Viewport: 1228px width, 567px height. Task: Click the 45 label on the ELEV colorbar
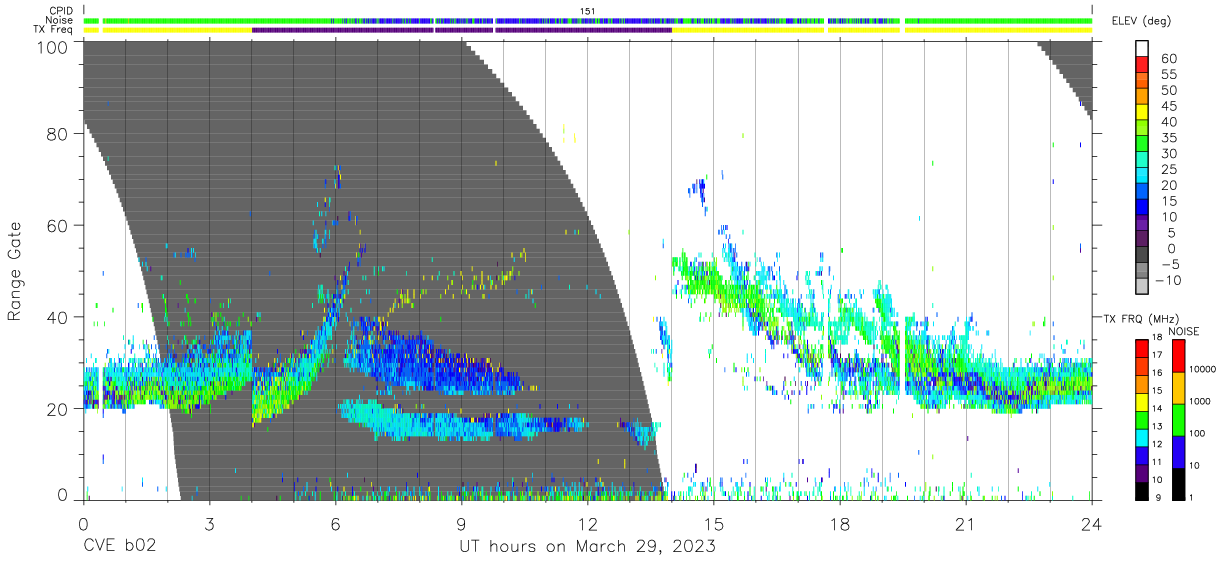pyautogui.click(x=1168, y=106)
